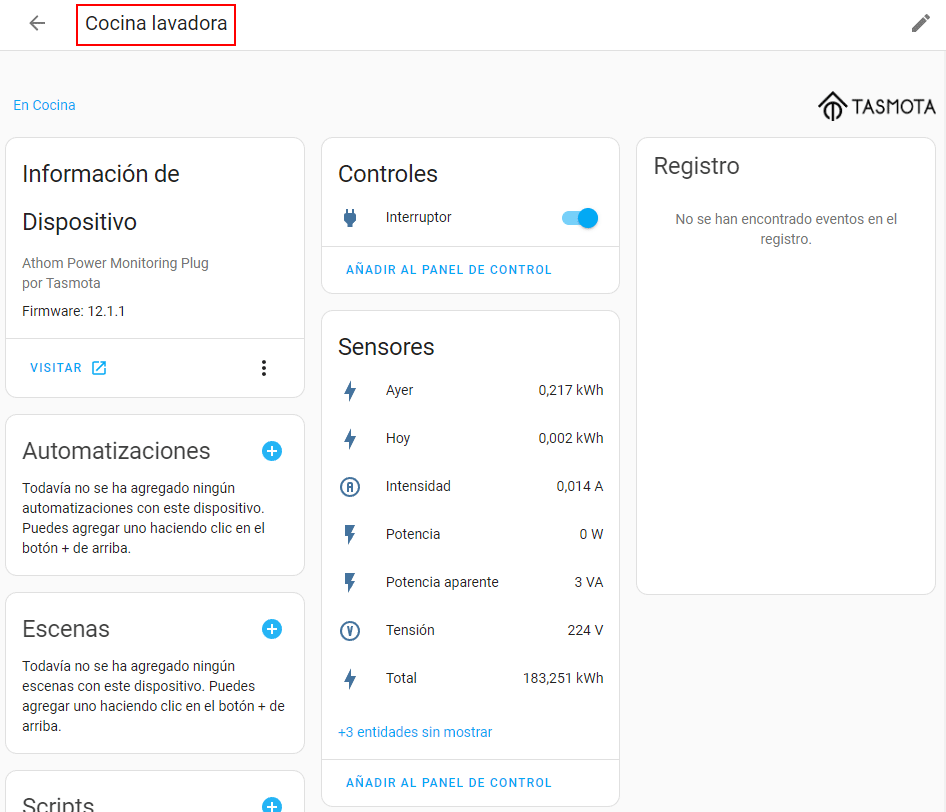This screenshot has width=946, height=812.
Task: Open the En Cocina area link
Action: pos(44,105)
